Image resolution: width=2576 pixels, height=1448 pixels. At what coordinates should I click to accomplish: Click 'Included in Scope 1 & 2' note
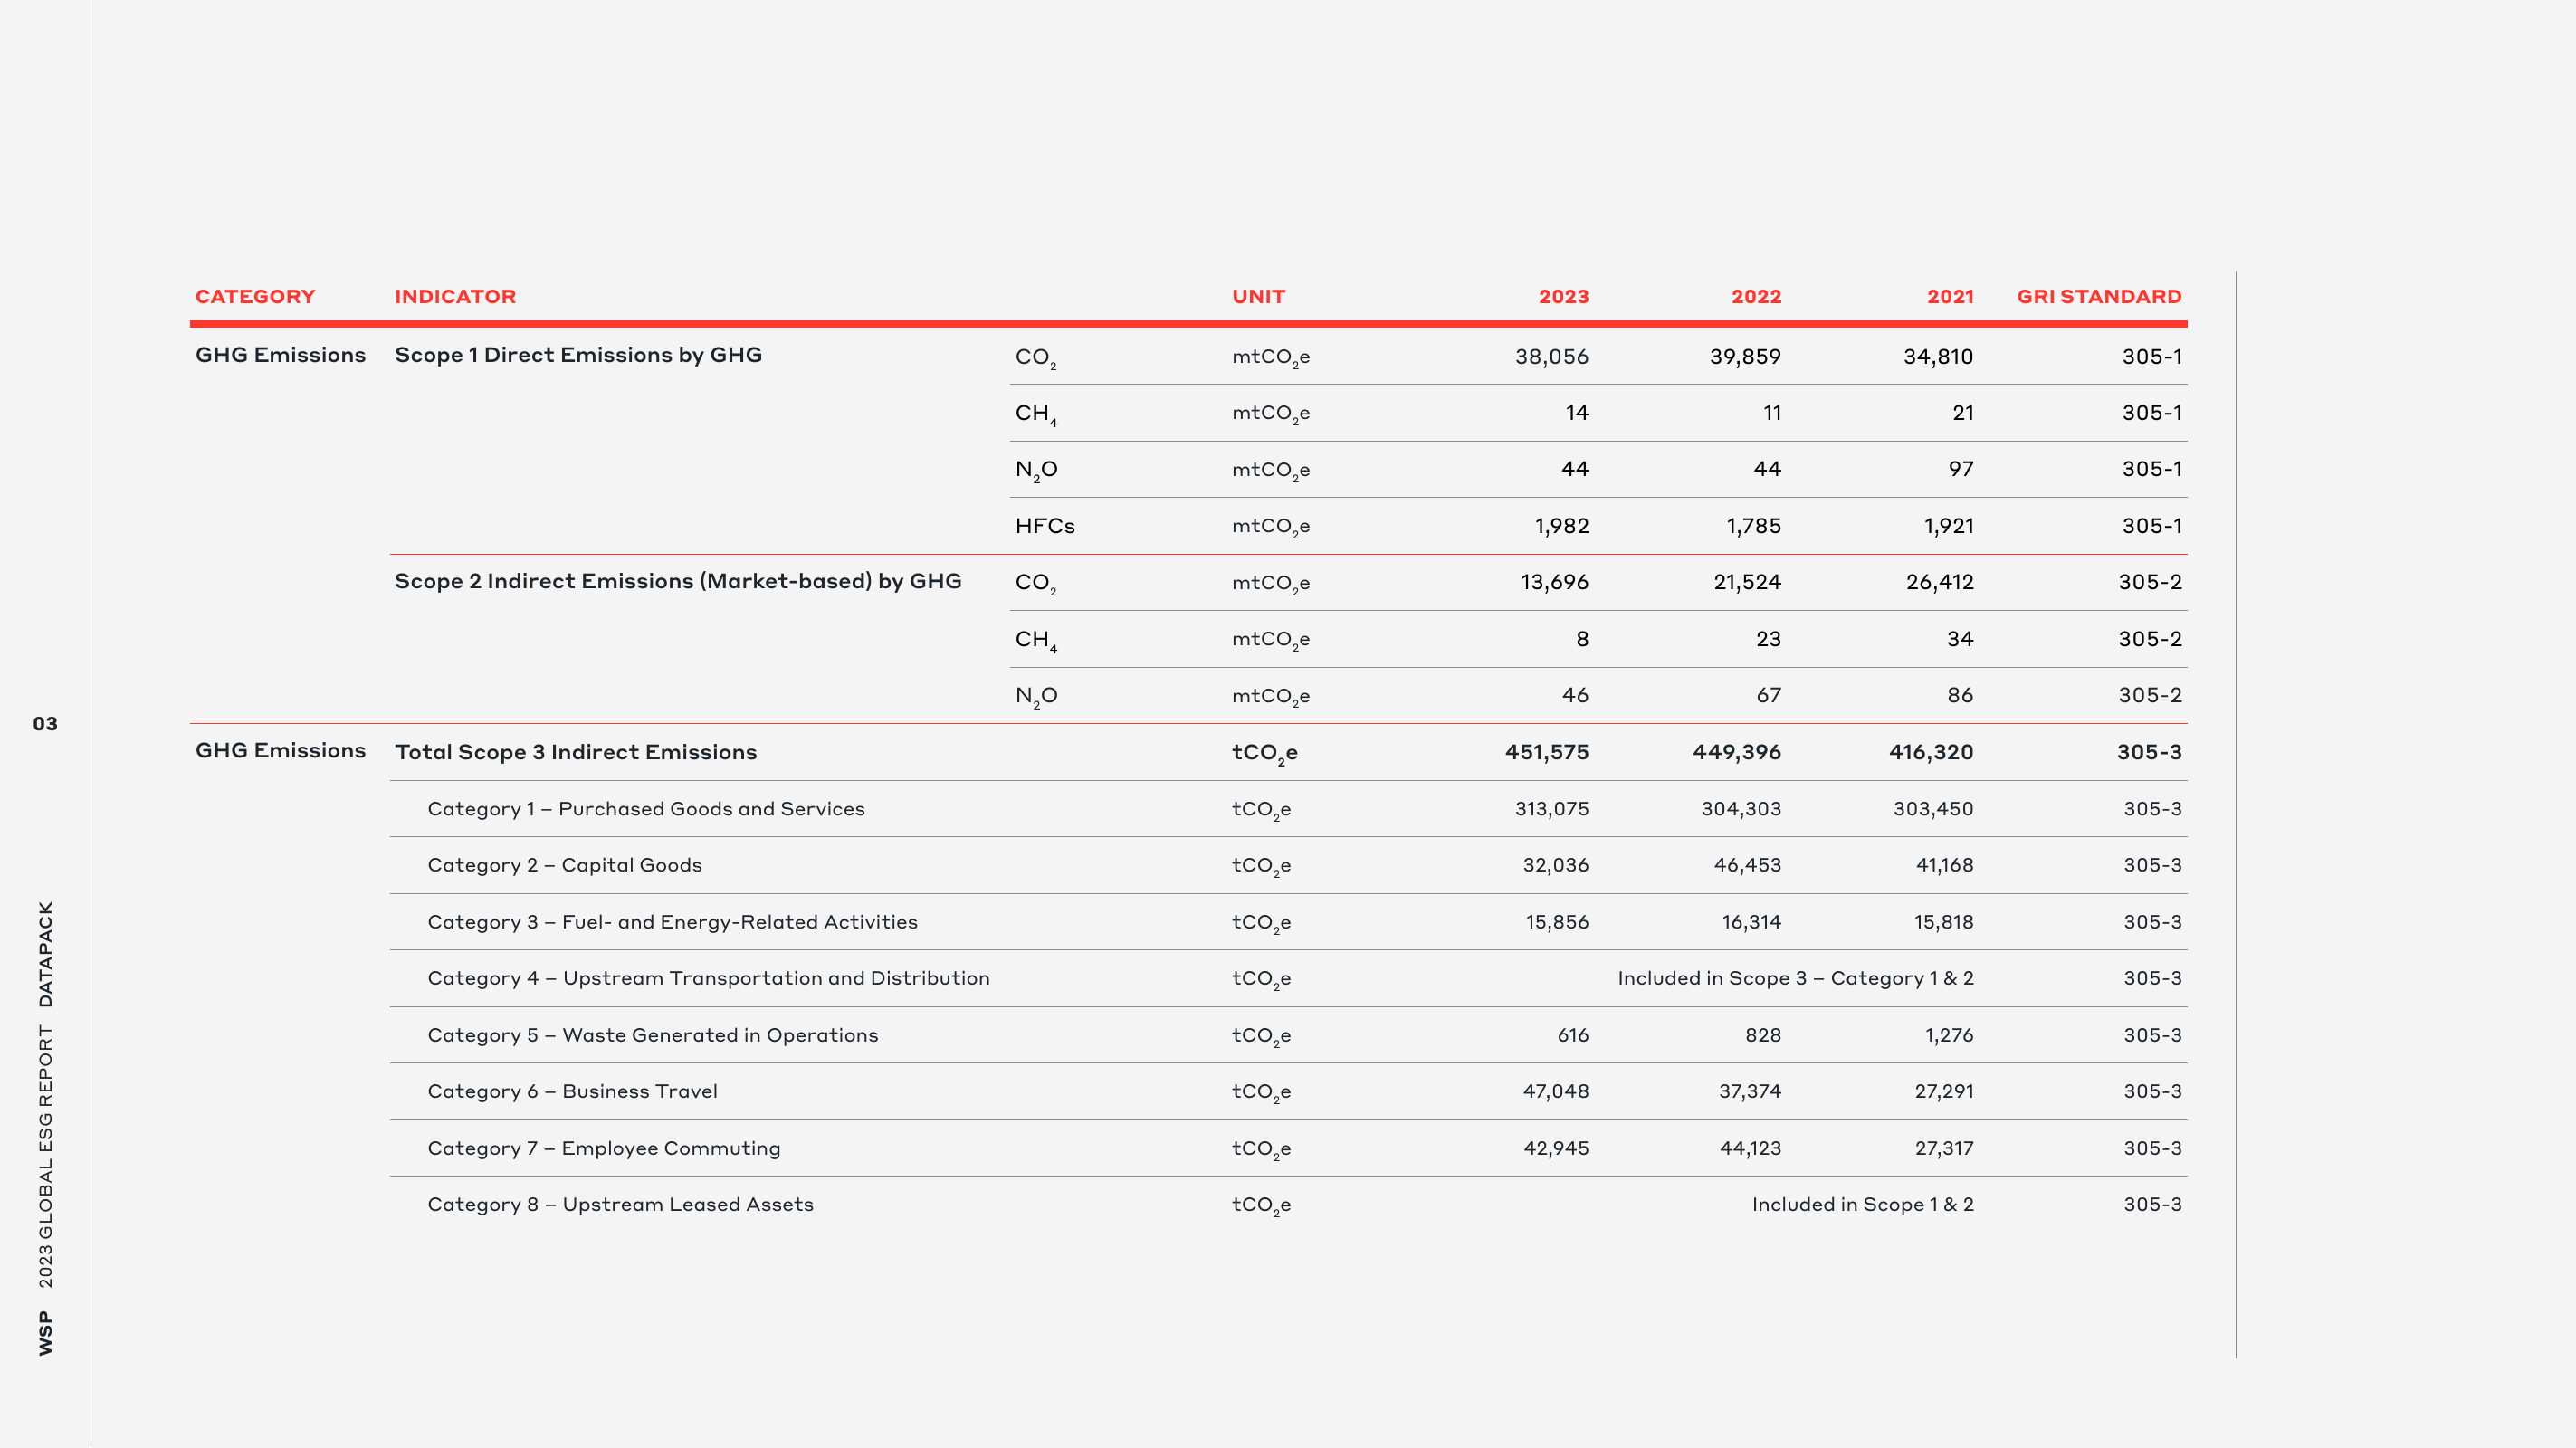click(x=1862, y=1204)
